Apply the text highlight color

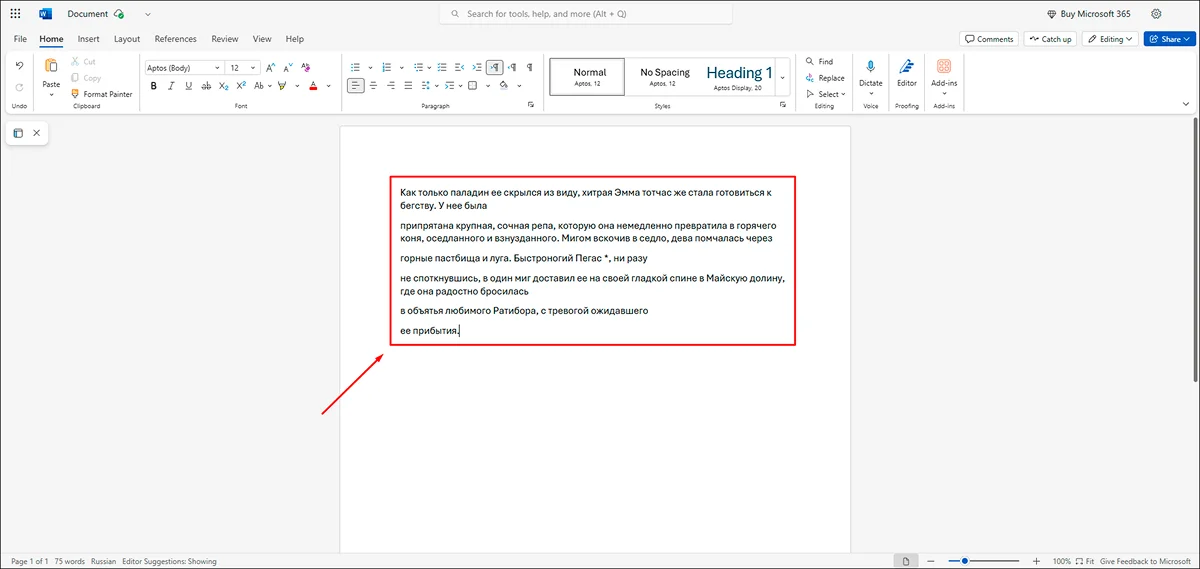(x=282, y=86)
